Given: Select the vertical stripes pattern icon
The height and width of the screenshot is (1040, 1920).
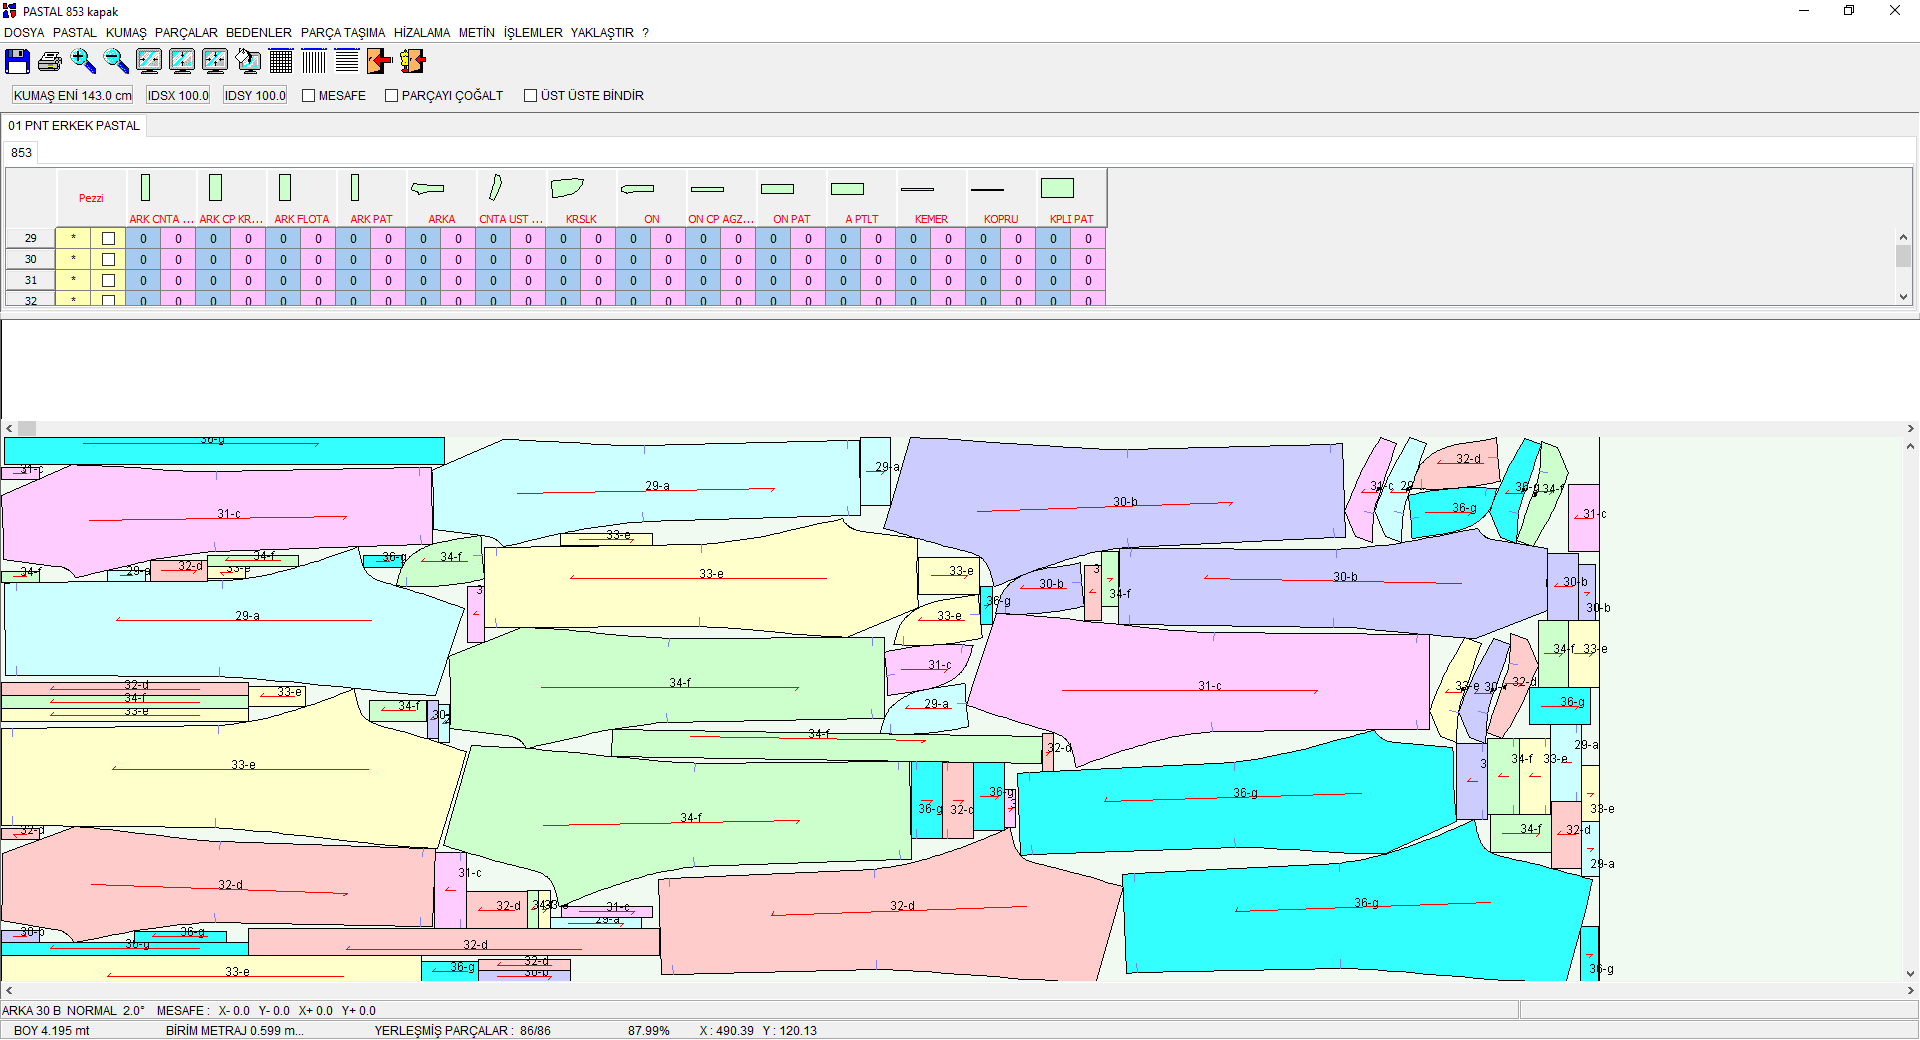Looking at the screenshot, I should 314,62.
